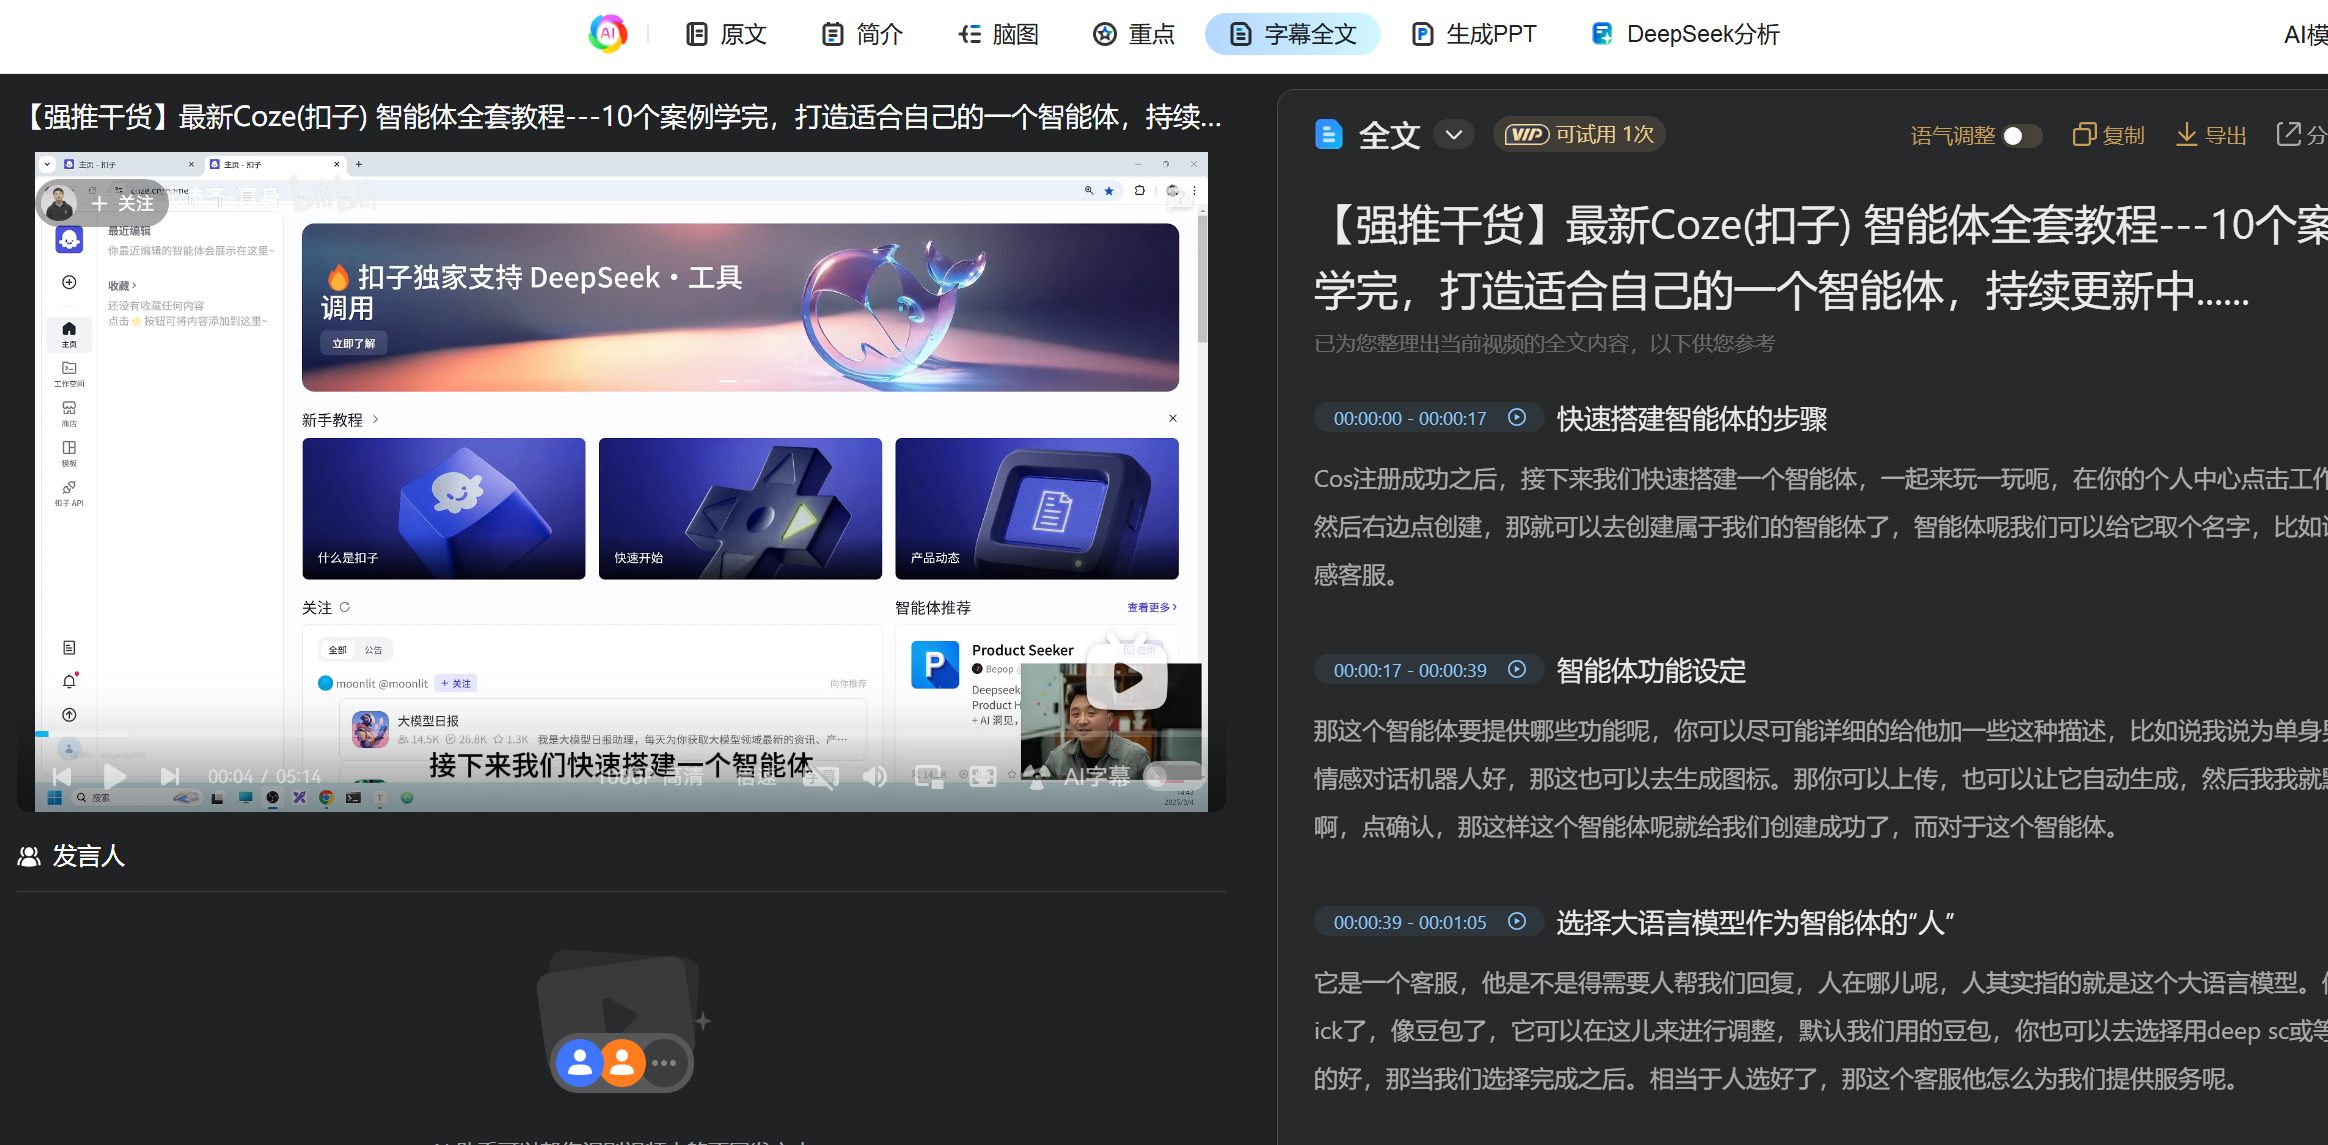
Task: Skip to the next video
Action: (x=170, y=776)
